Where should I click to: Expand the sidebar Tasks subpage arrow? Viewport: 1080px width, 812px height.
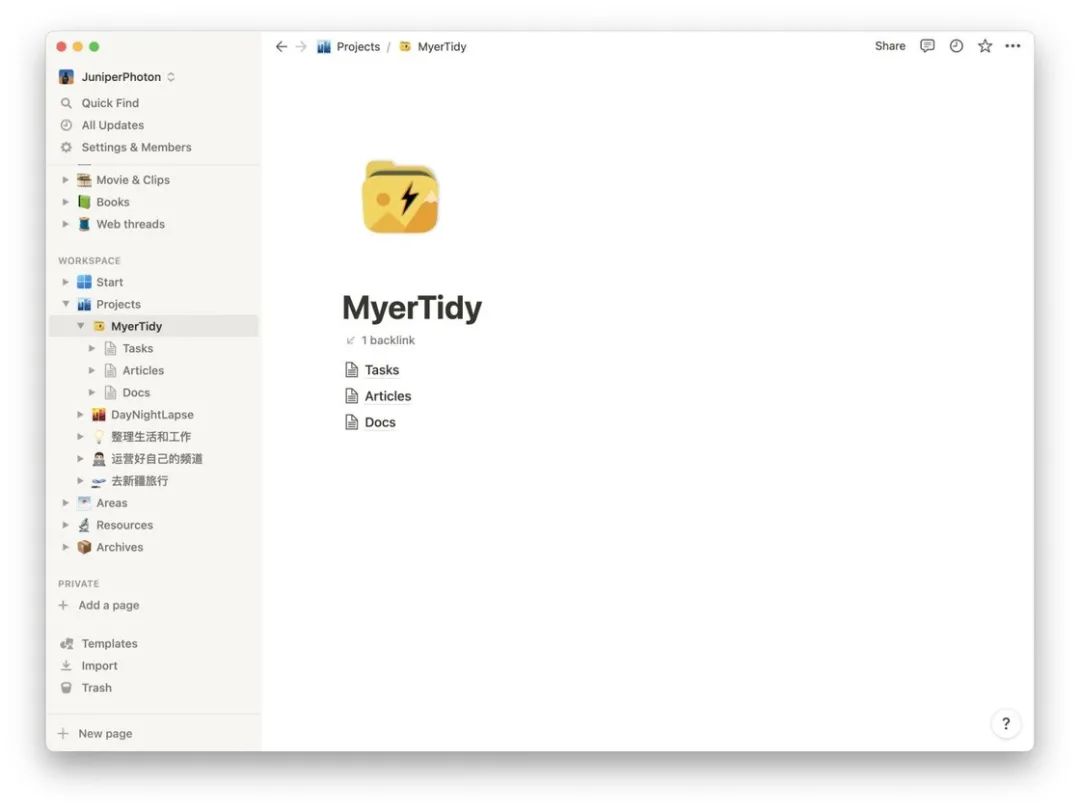coord(92,348)
